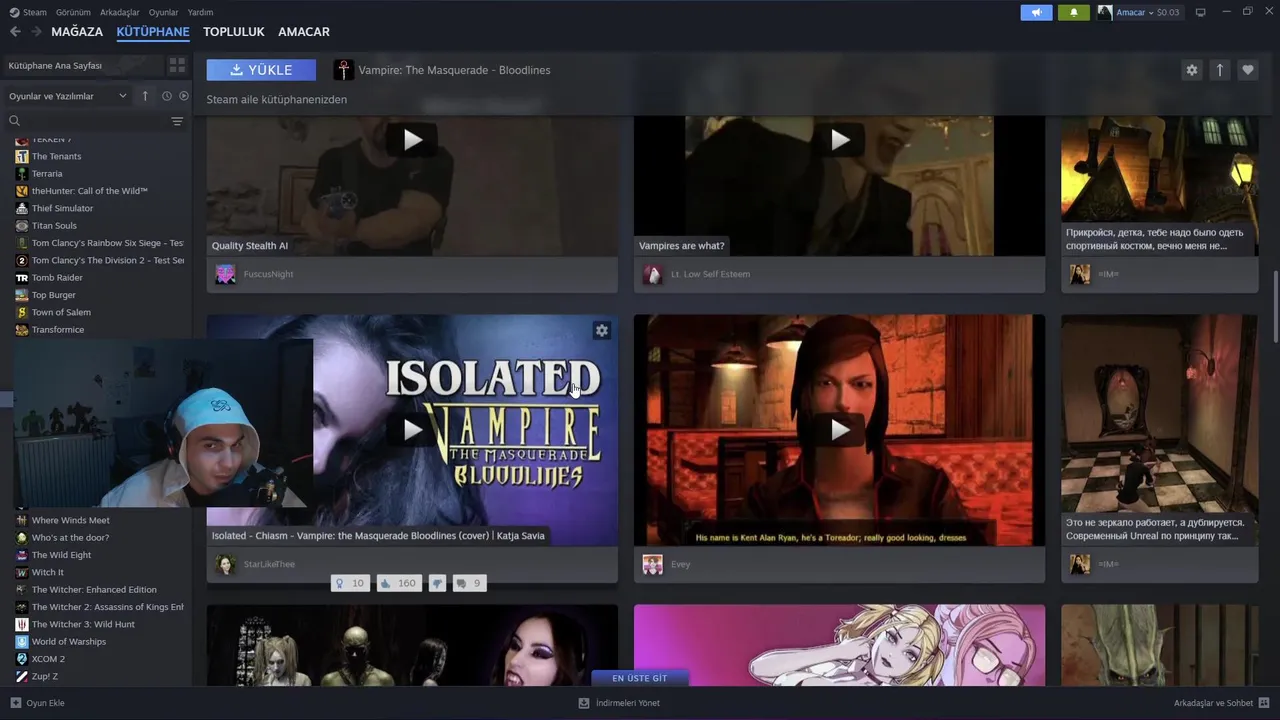Open İndirmeleri Yönet downloads link
Image resolution: width=1280 pixels, height=720 pixels.
619,703
